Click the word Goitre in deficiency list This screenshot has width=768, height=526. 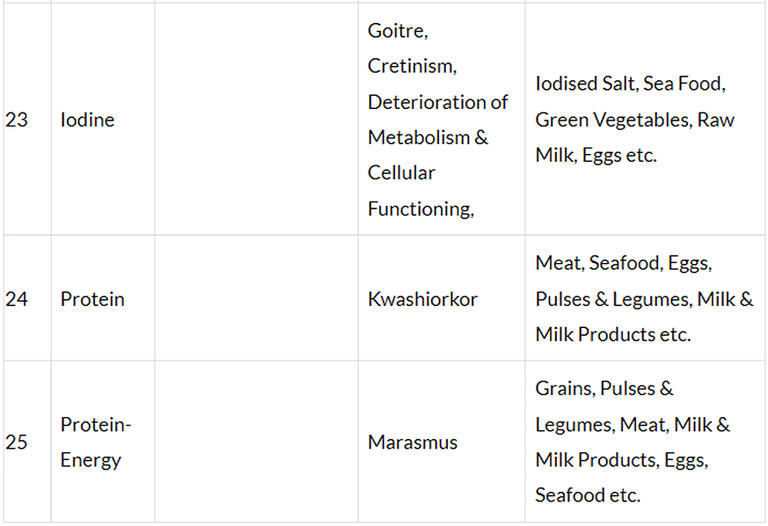[x=397, y=31]
